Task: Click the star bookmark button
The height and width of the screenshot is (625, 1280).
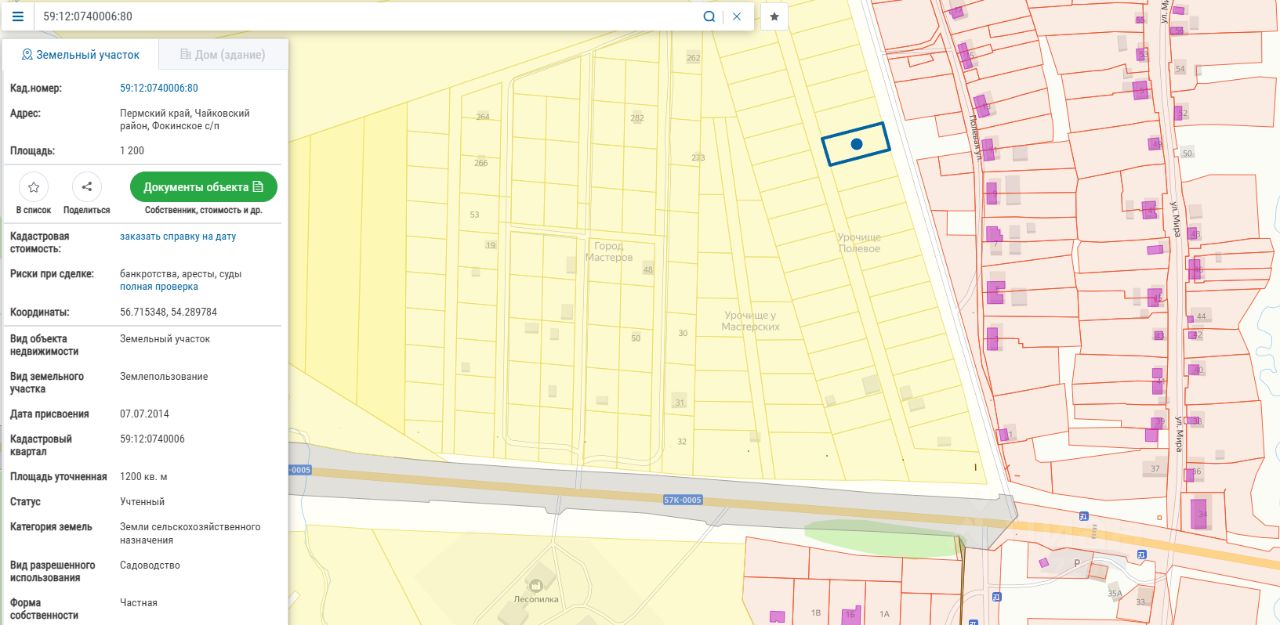Action: click(x=774, y=17)
